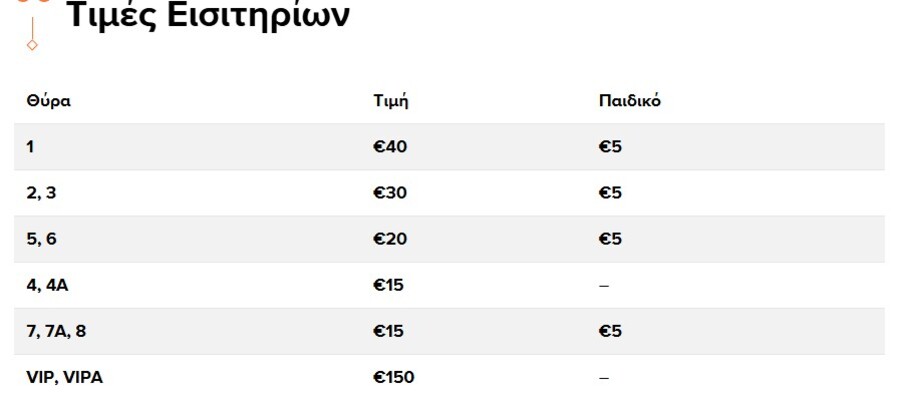Click the child price for gates 5, 6
This screenshot has width=900, height=406.
(x=610, y=239)
